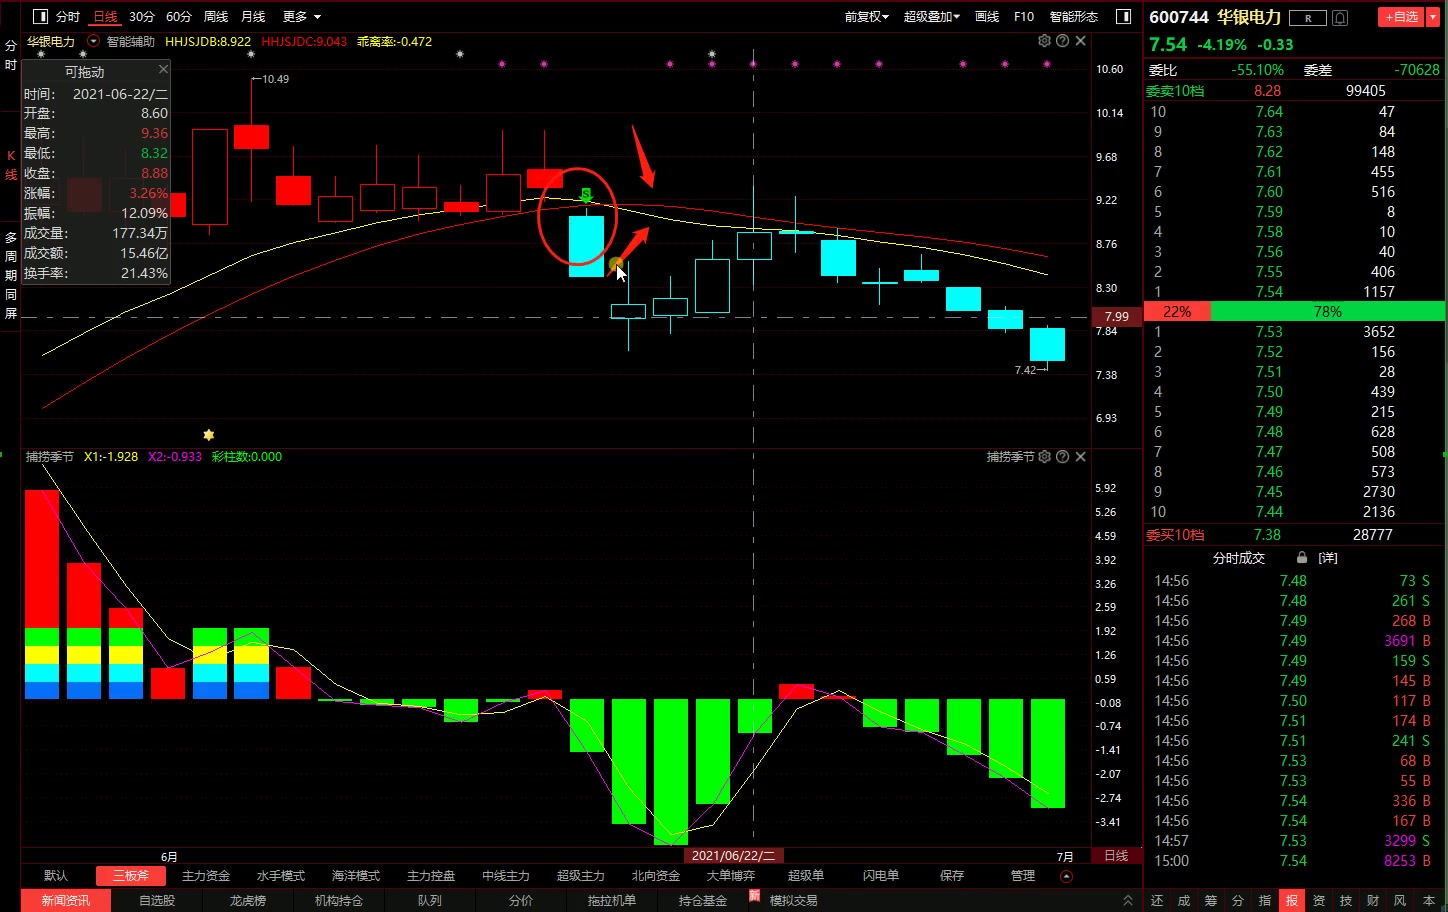
Task: Open dropdown arrow beside +自选 button
Action: pyautogui.click(x=1433, y=17)
